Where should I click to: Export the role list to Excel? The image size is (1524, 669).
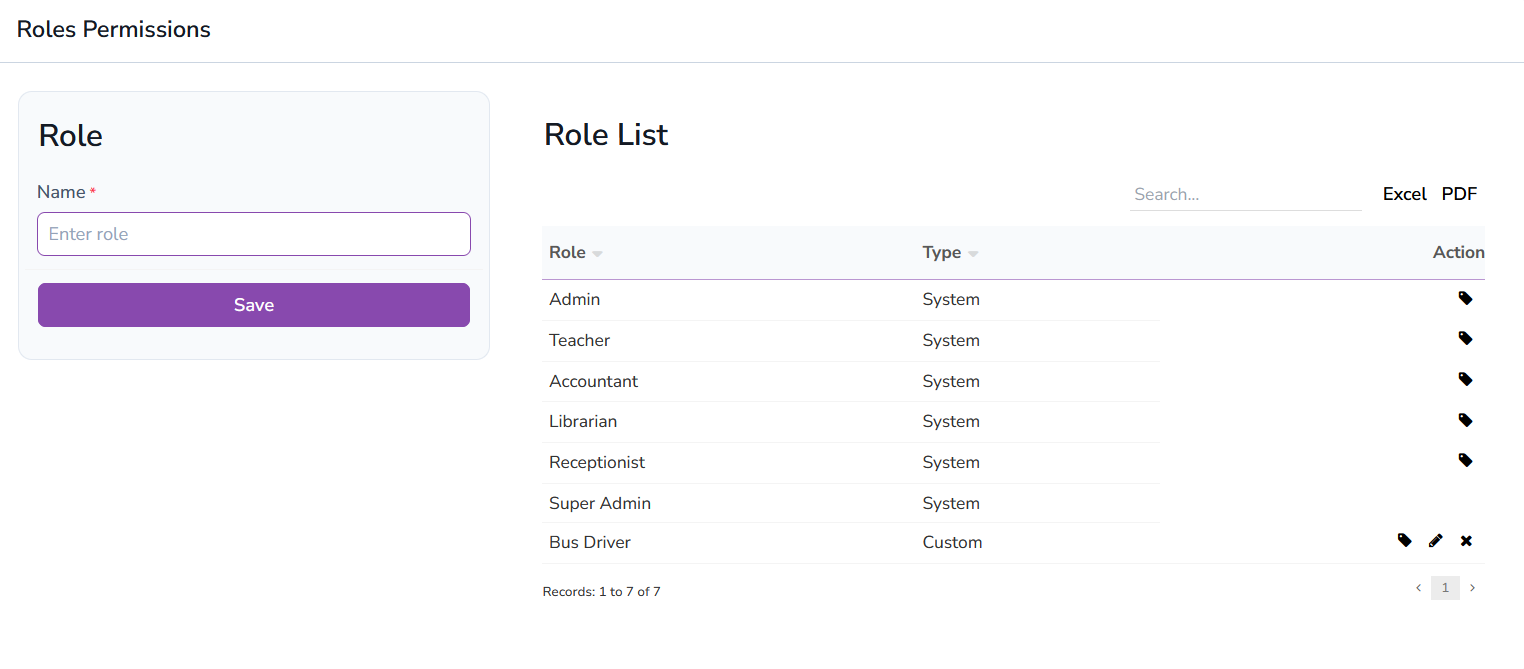point(1404,194)
